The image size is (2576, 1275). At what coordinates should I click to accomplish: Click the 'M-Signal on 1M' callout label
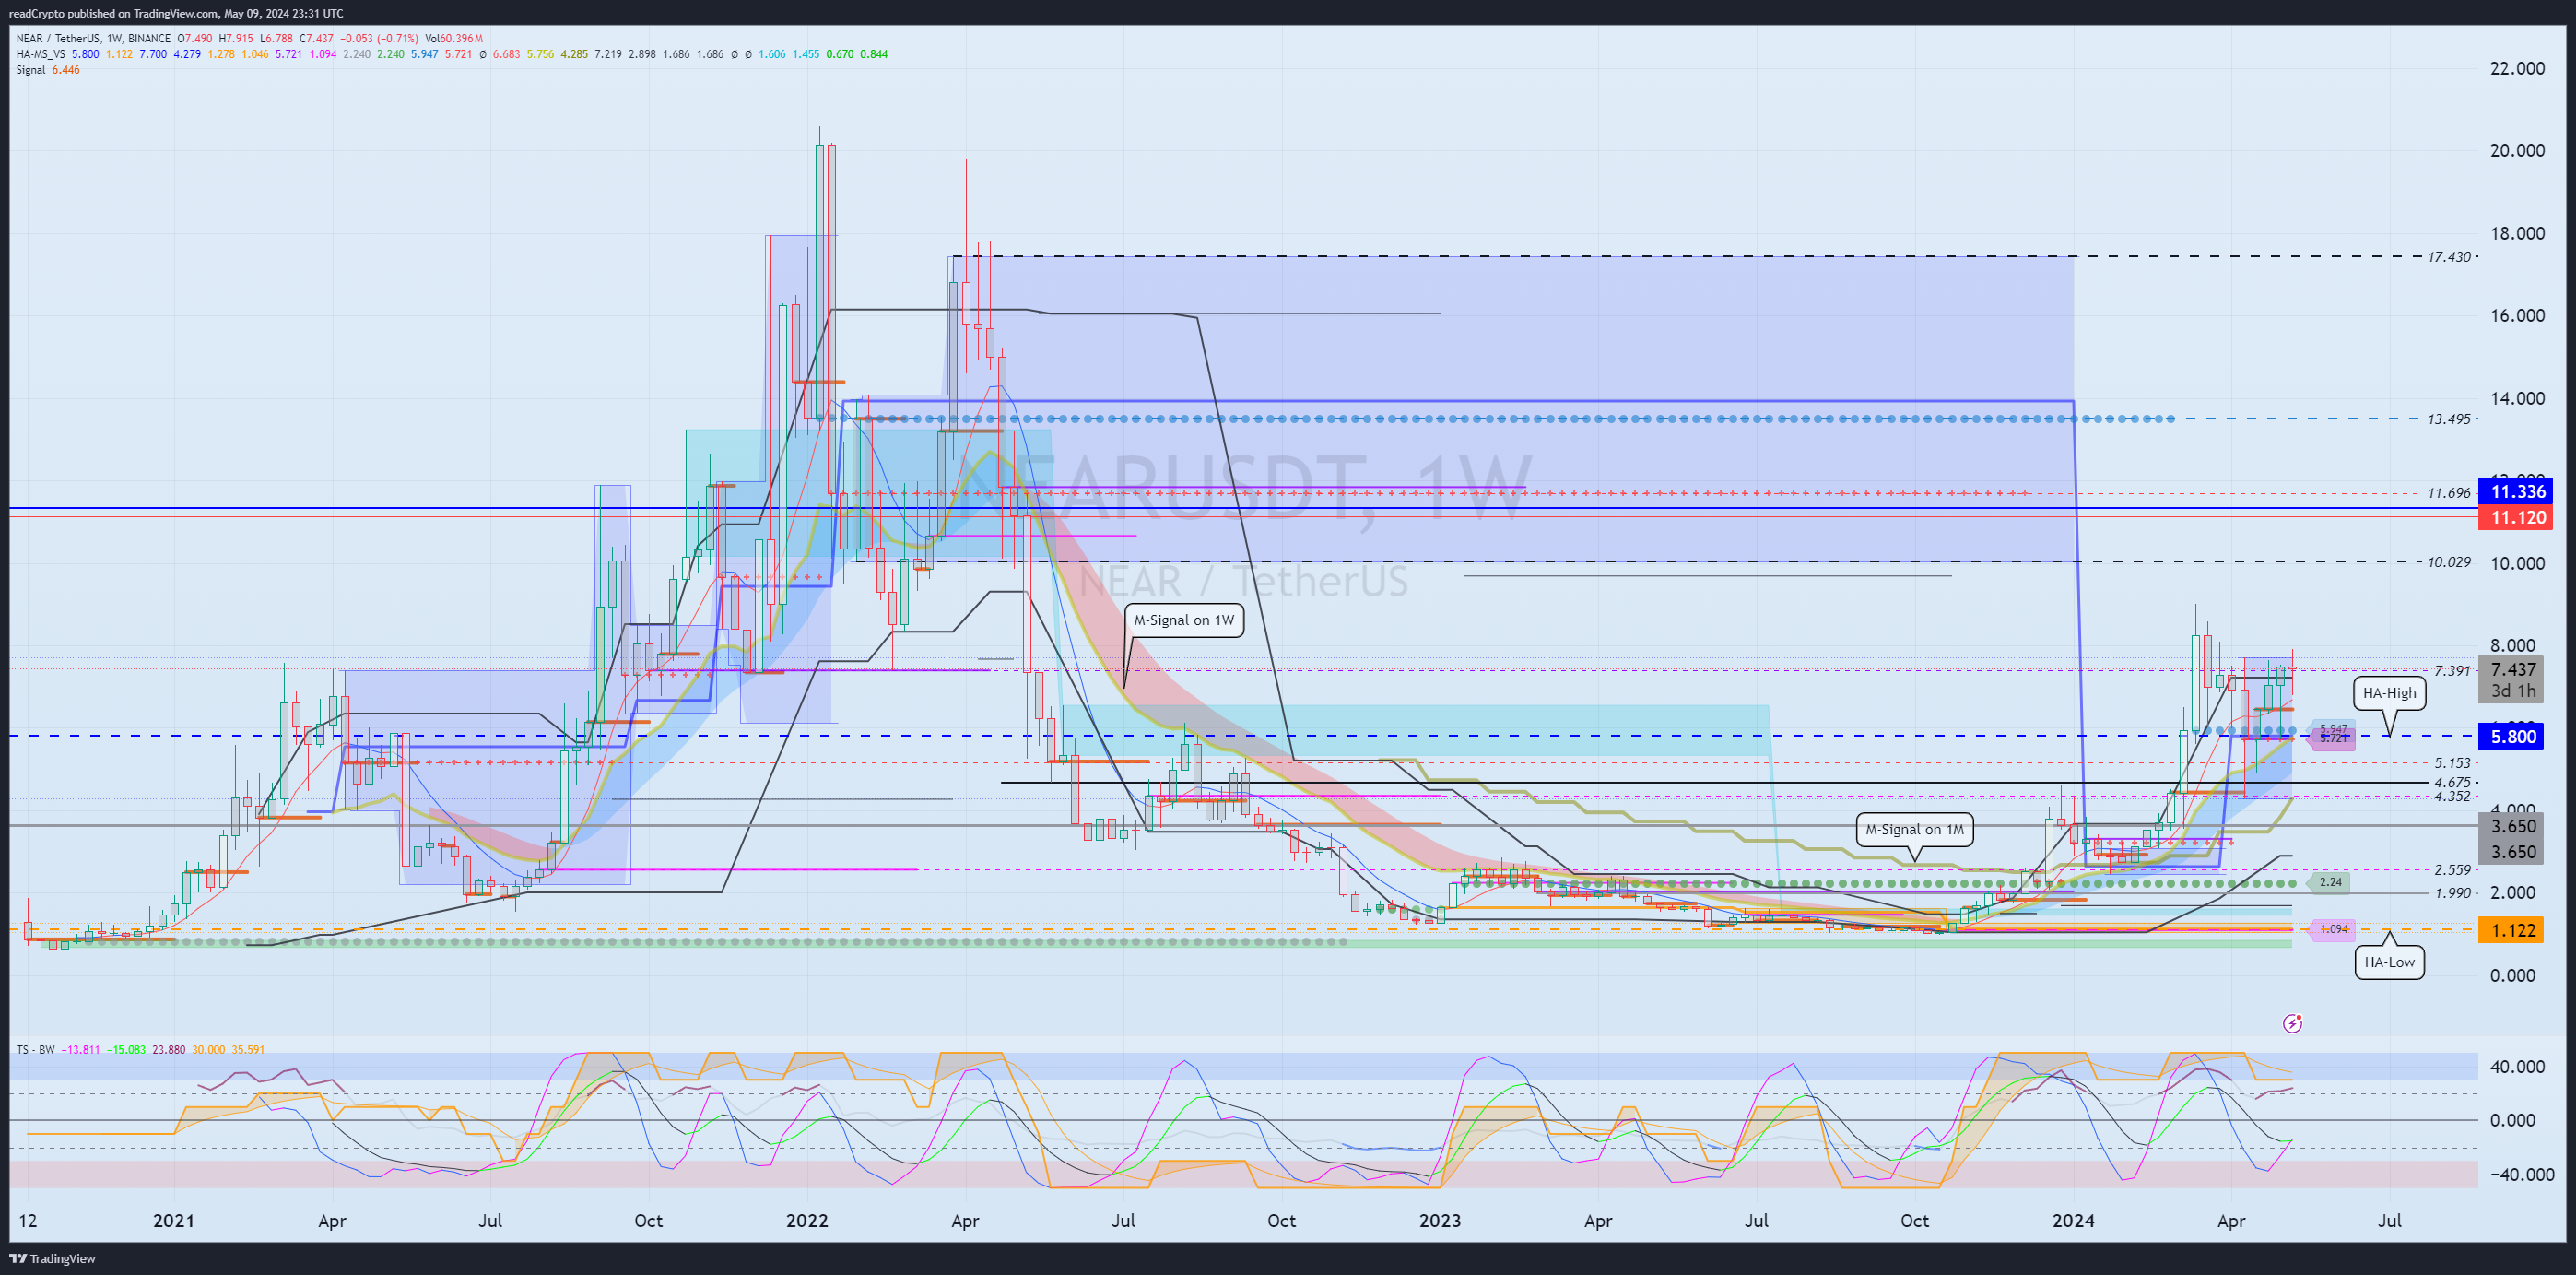tap(1914, 829)
